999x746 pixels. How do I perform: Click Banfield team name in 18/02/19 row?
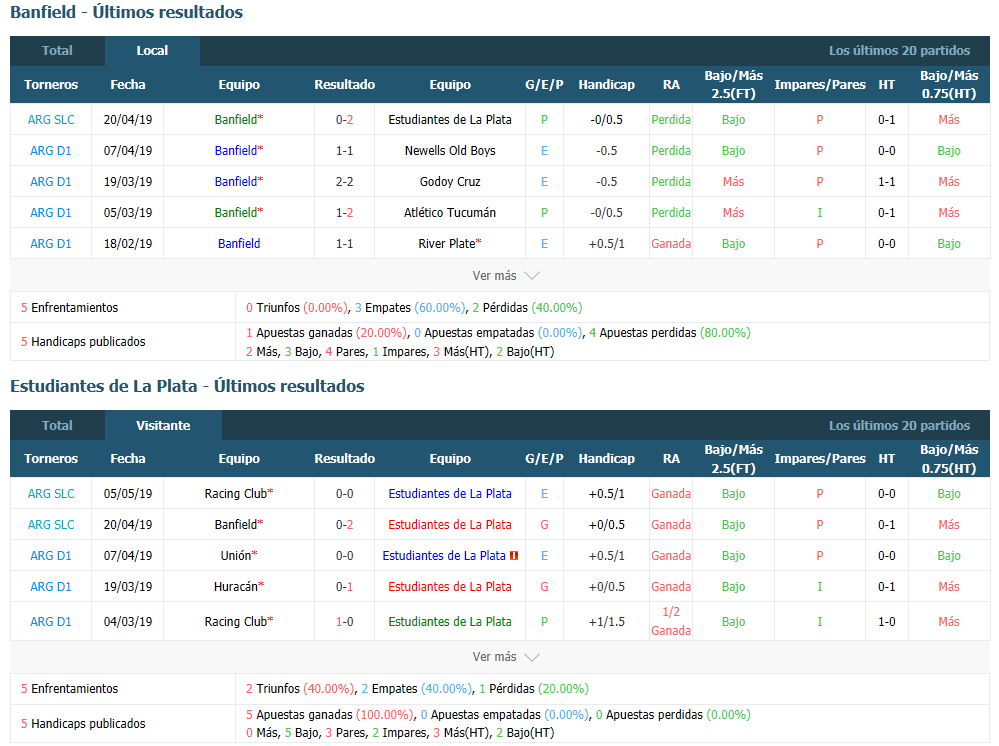[x=239, y=244]
